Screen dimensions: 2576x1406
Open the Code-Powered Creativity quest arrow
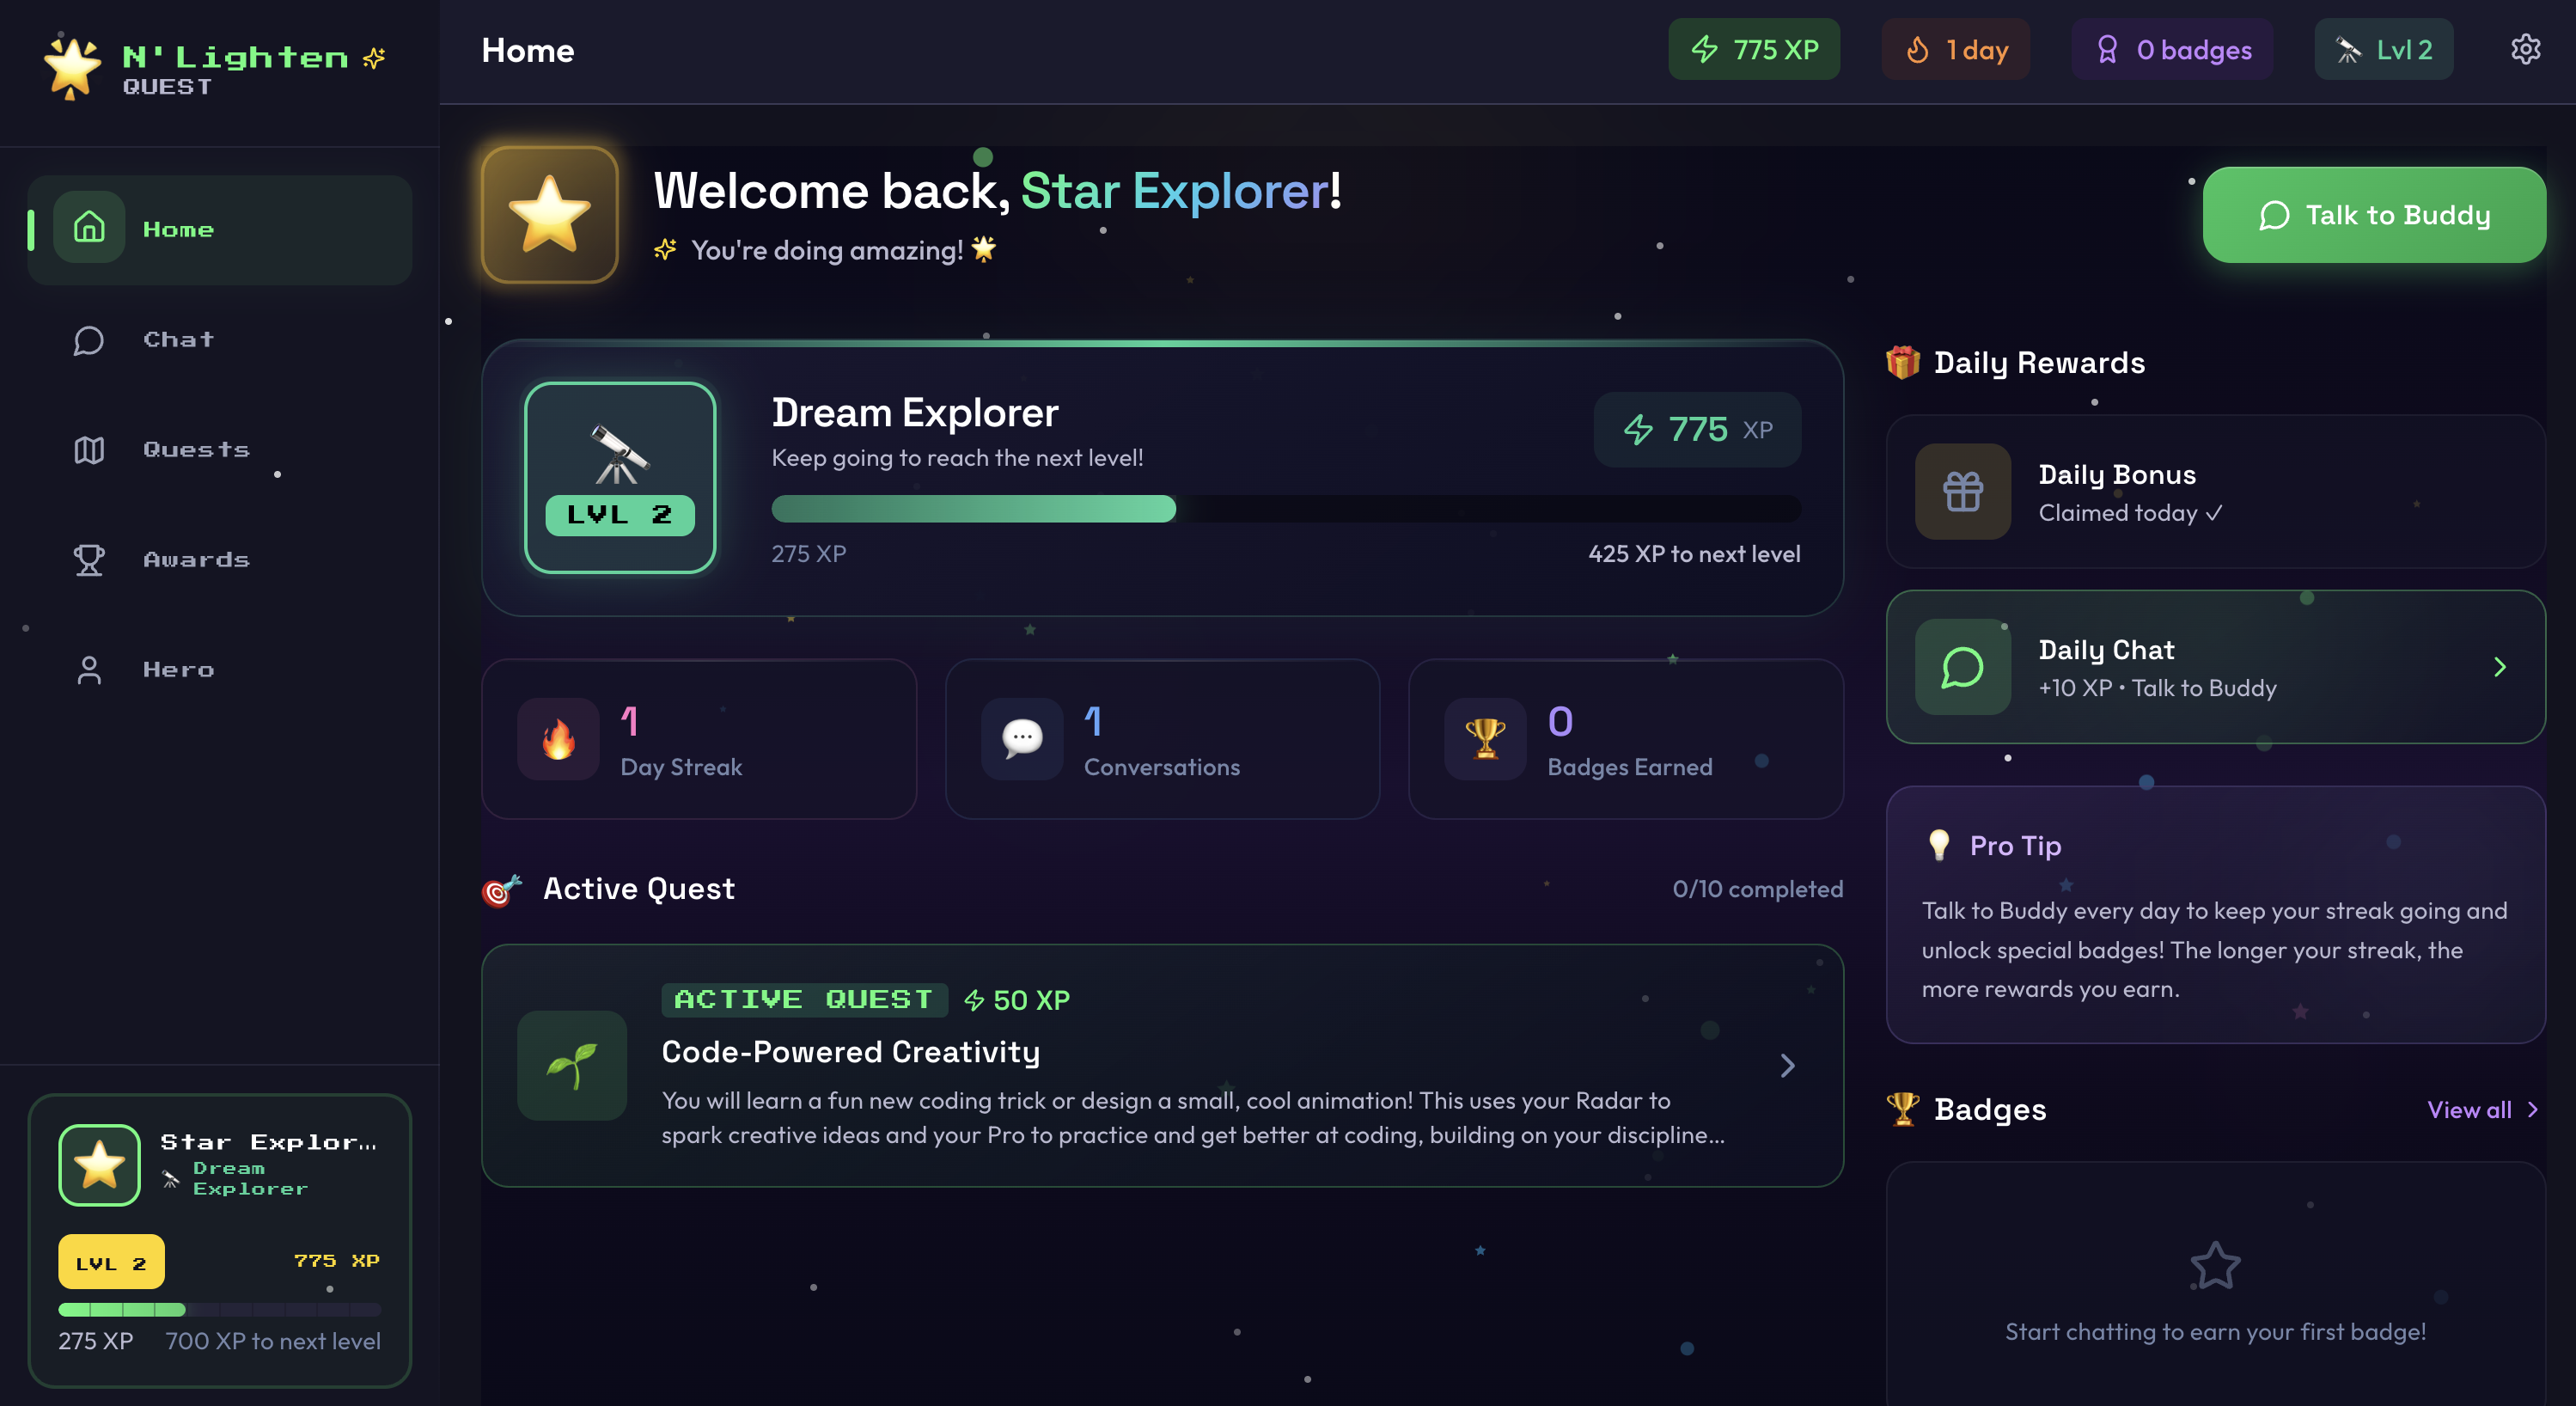tap(1788, 1066)
